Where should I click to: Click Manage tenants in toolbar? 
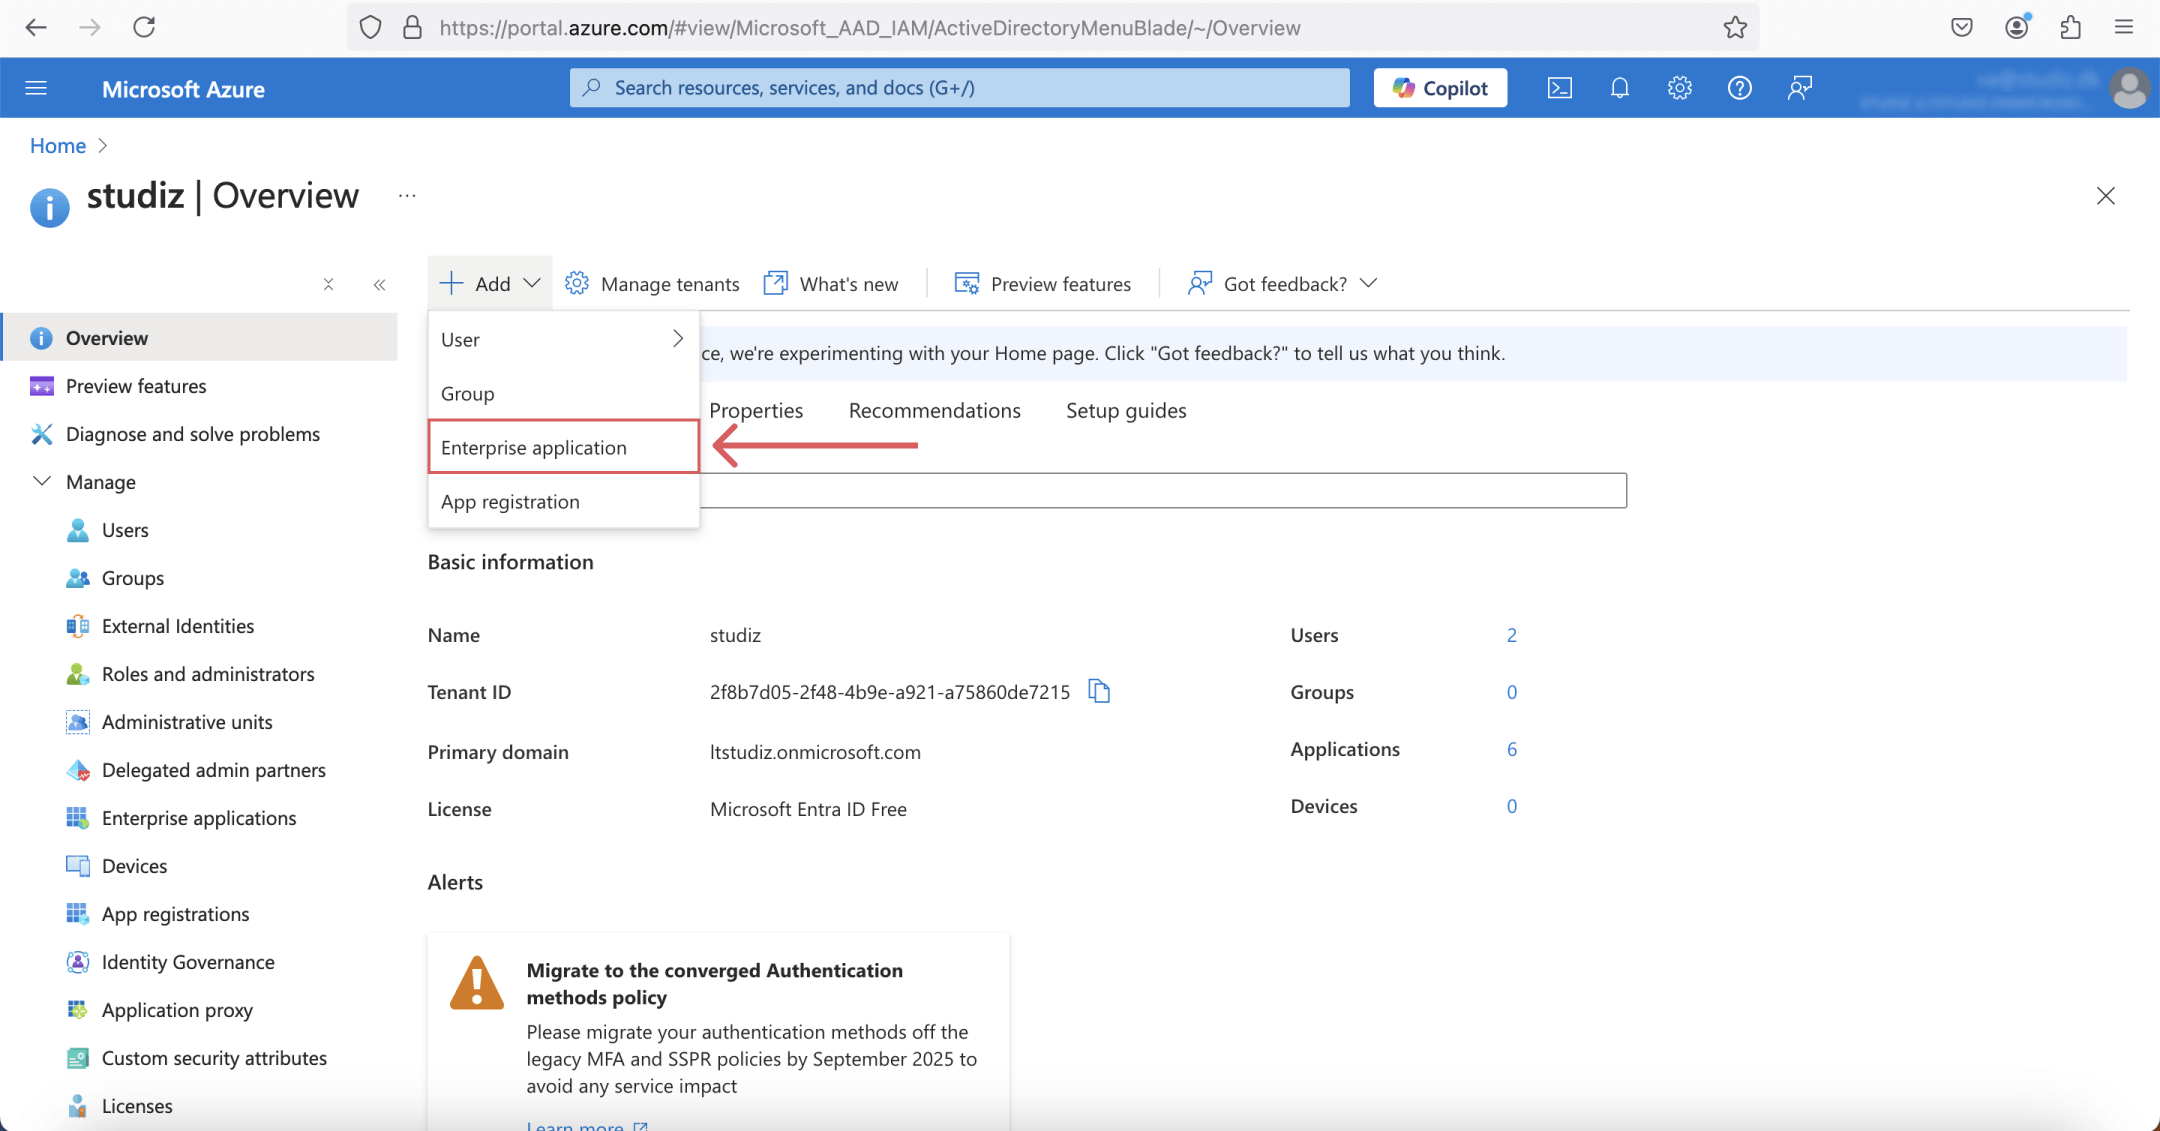click(x=652, y=284)
